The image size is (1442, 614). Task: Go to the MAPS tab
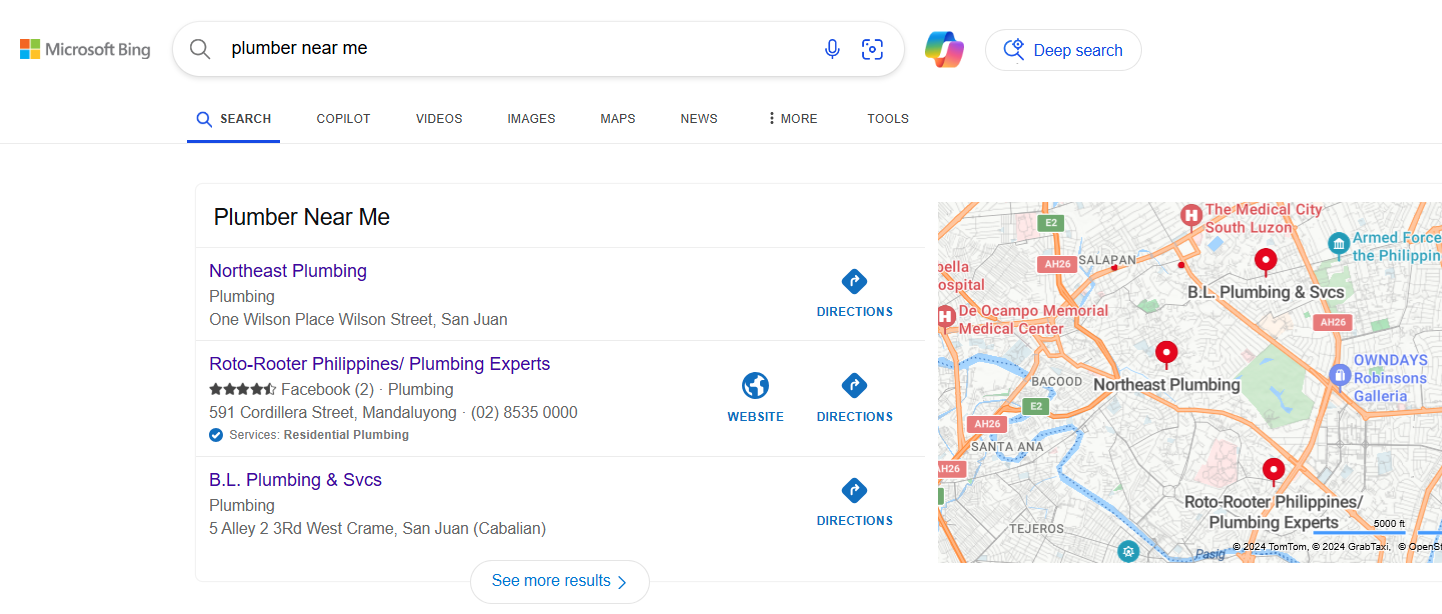tap(618, 119)
